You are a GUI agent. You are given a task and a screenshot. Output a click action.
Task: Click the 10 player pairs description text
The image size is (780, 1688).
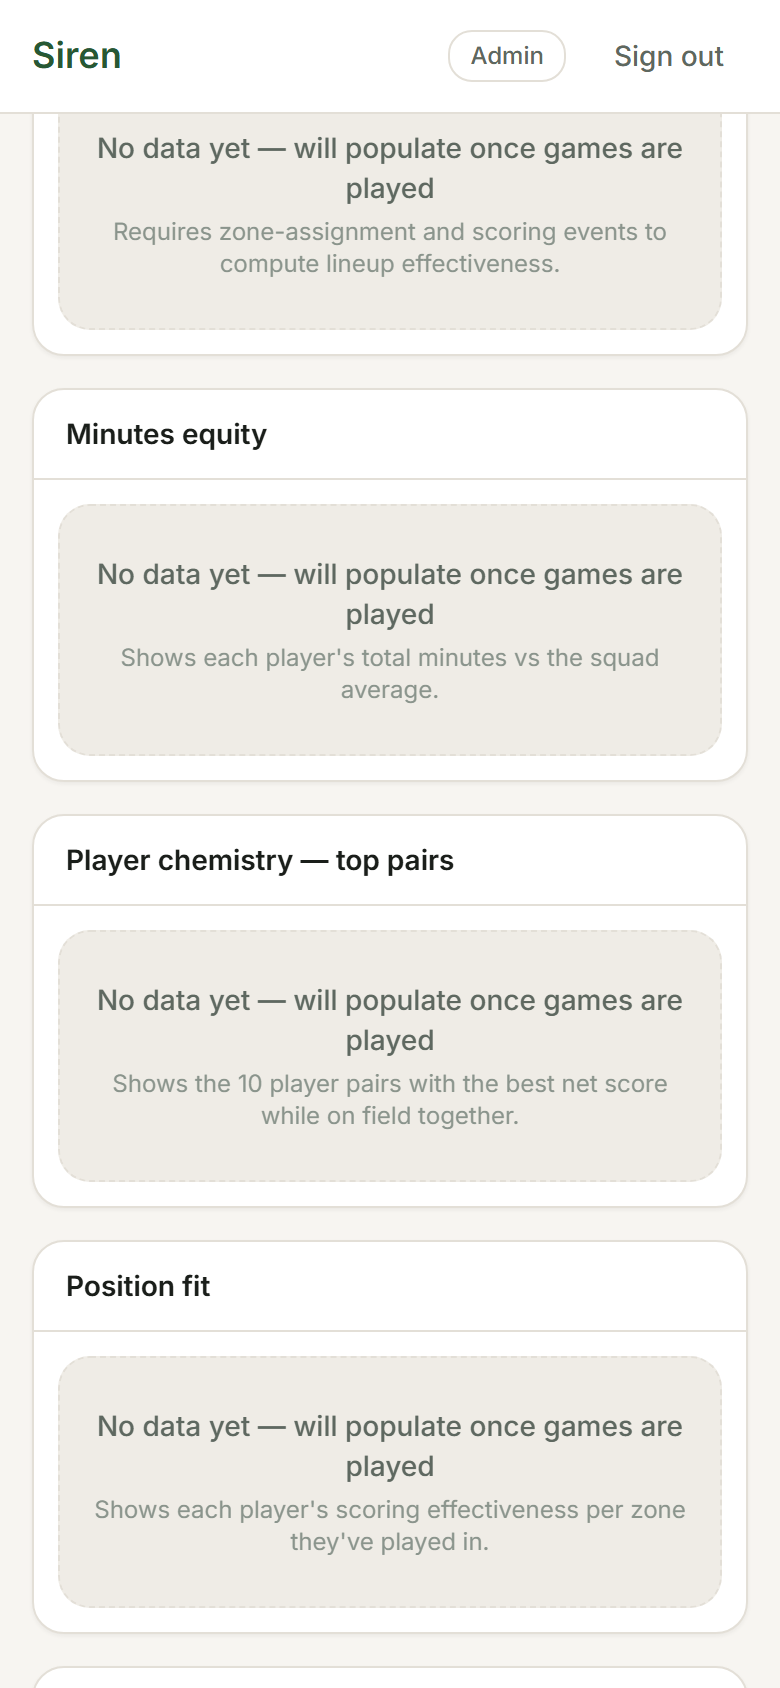[390, 1100]
